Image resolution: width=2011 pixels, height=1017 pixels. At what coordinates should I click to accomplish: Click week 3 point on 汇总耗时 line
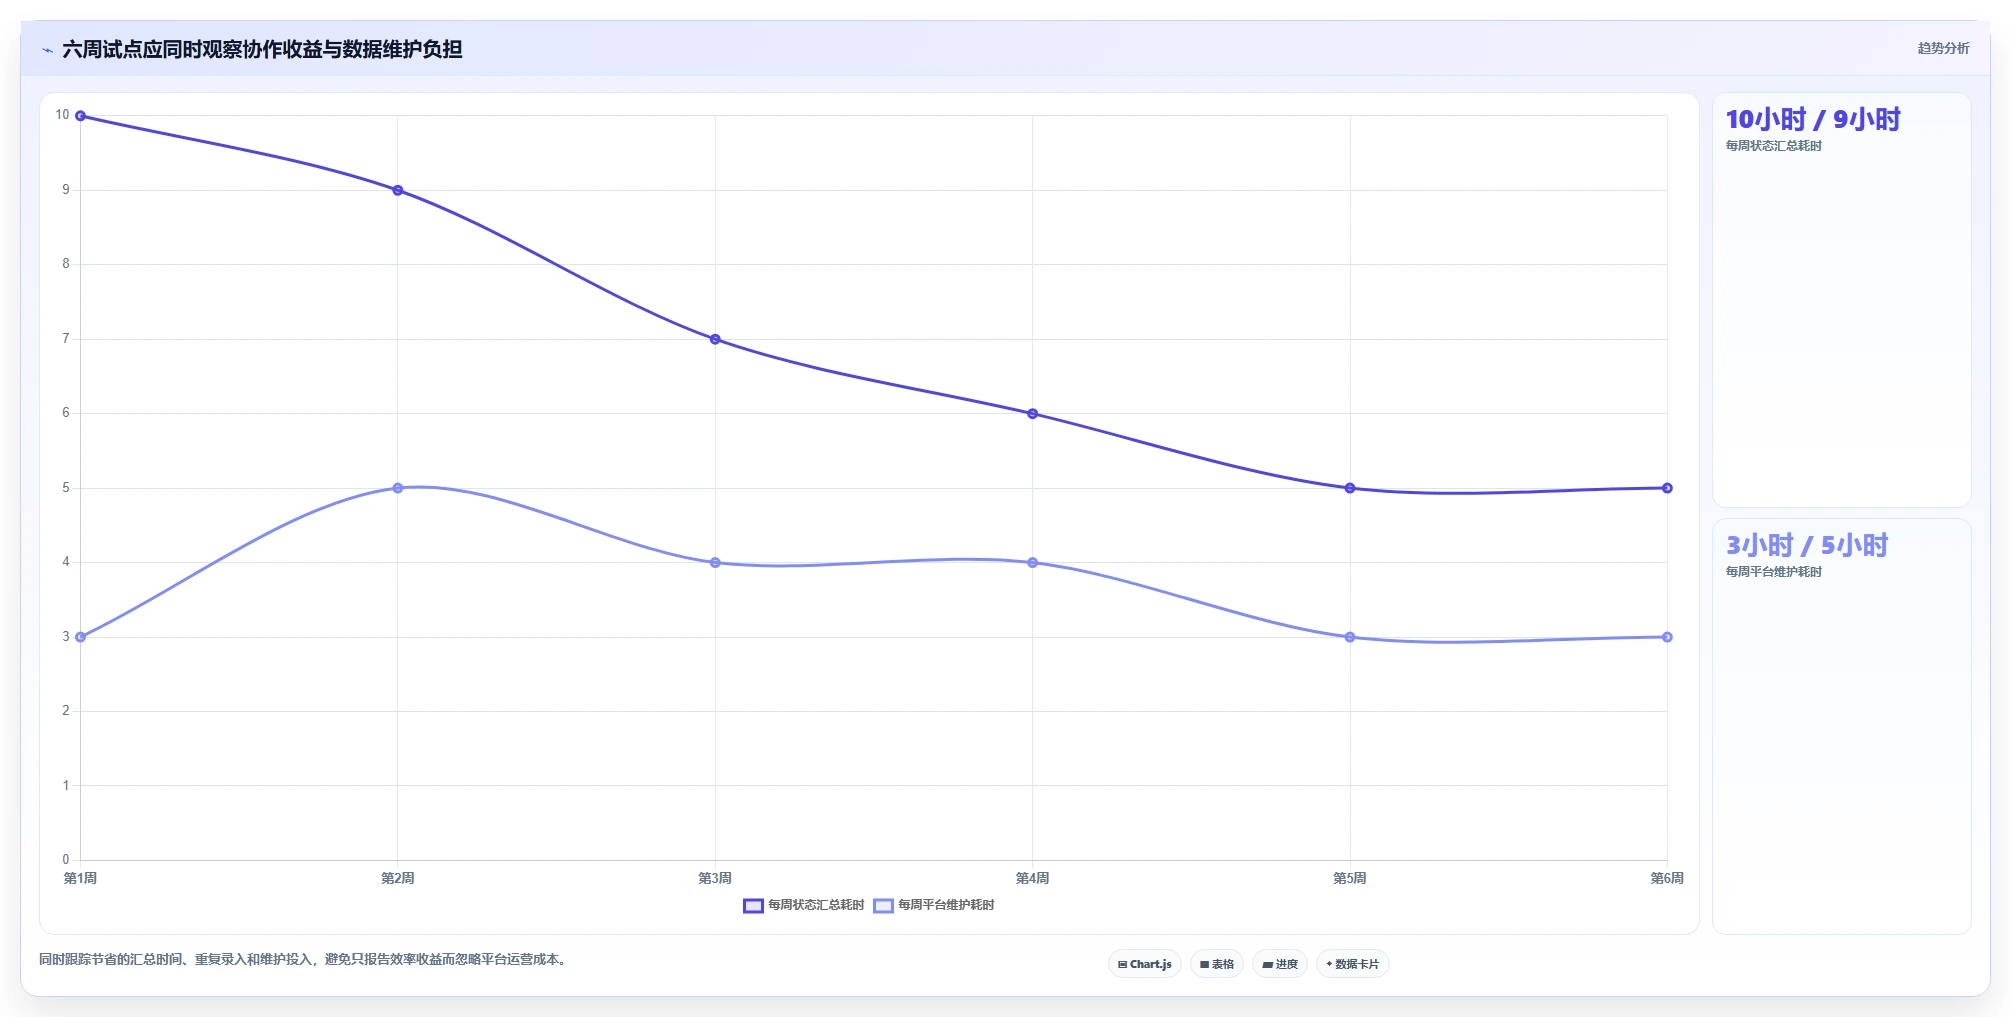[715, 339]
